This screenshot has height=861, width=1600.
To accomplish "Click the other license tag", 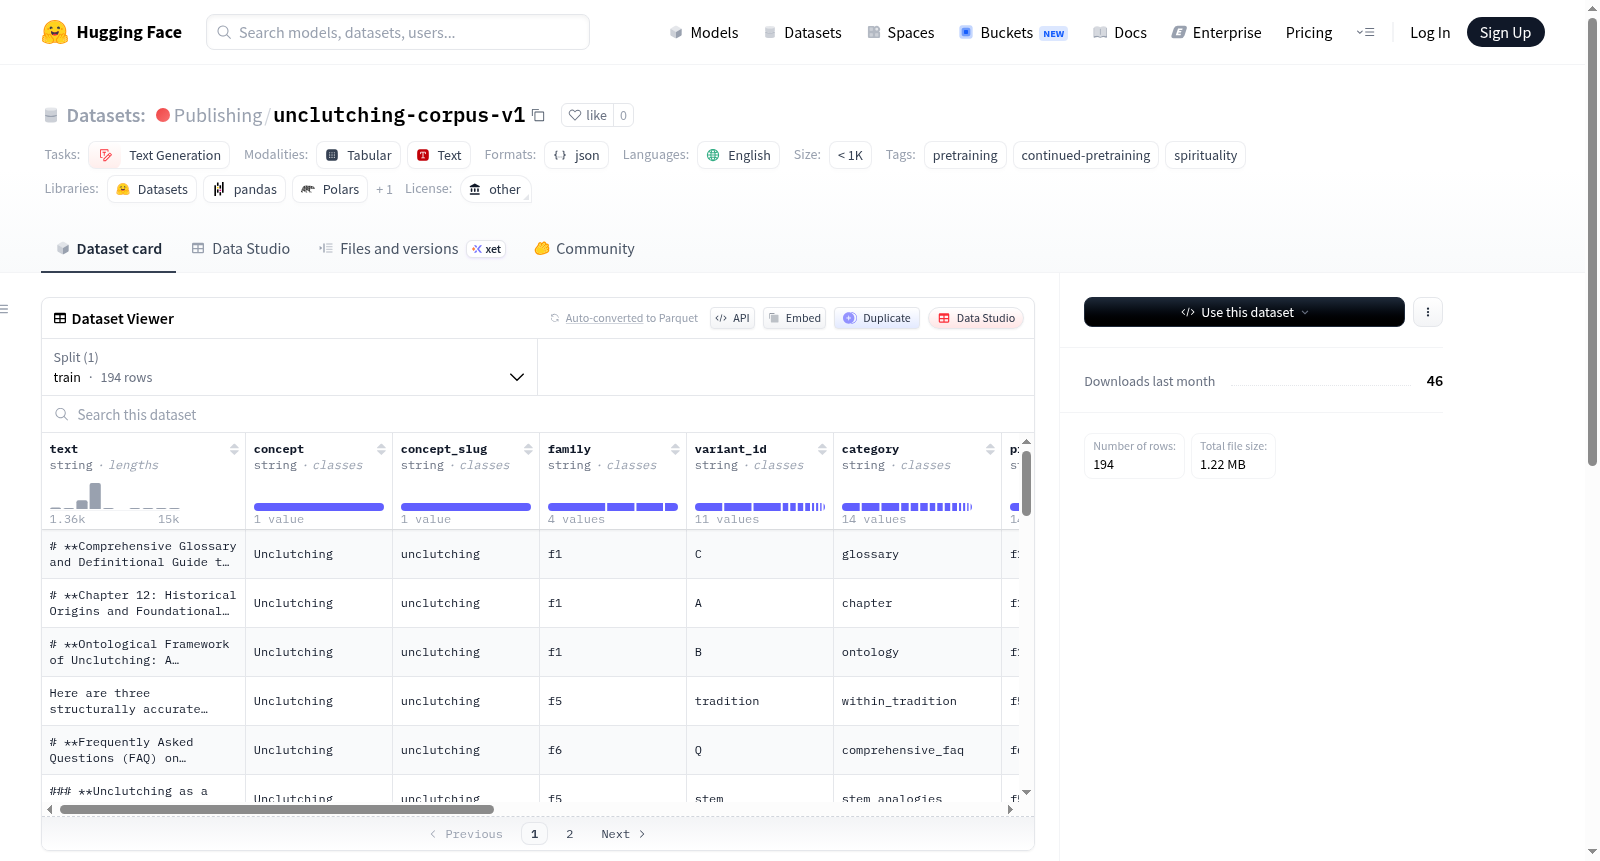I will coord(496,189).
